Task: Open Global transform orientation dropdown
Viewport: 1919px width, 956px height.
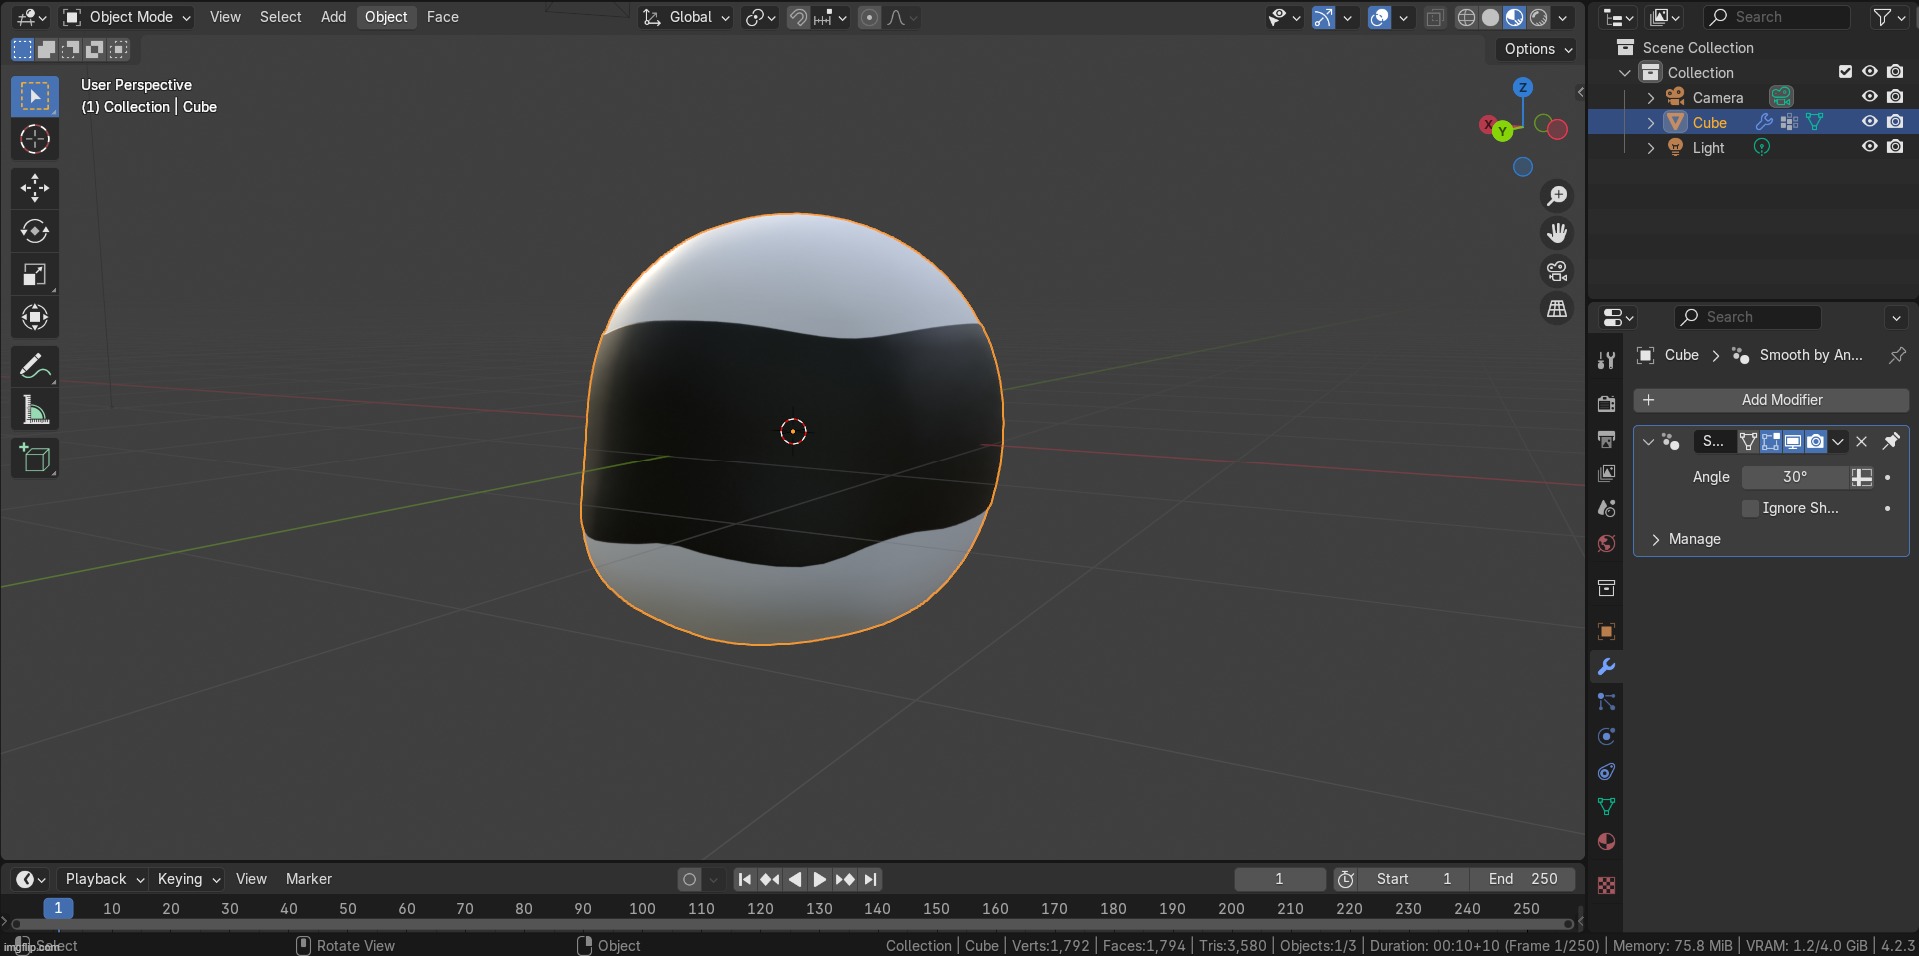Action: click(x=686, y=17)
